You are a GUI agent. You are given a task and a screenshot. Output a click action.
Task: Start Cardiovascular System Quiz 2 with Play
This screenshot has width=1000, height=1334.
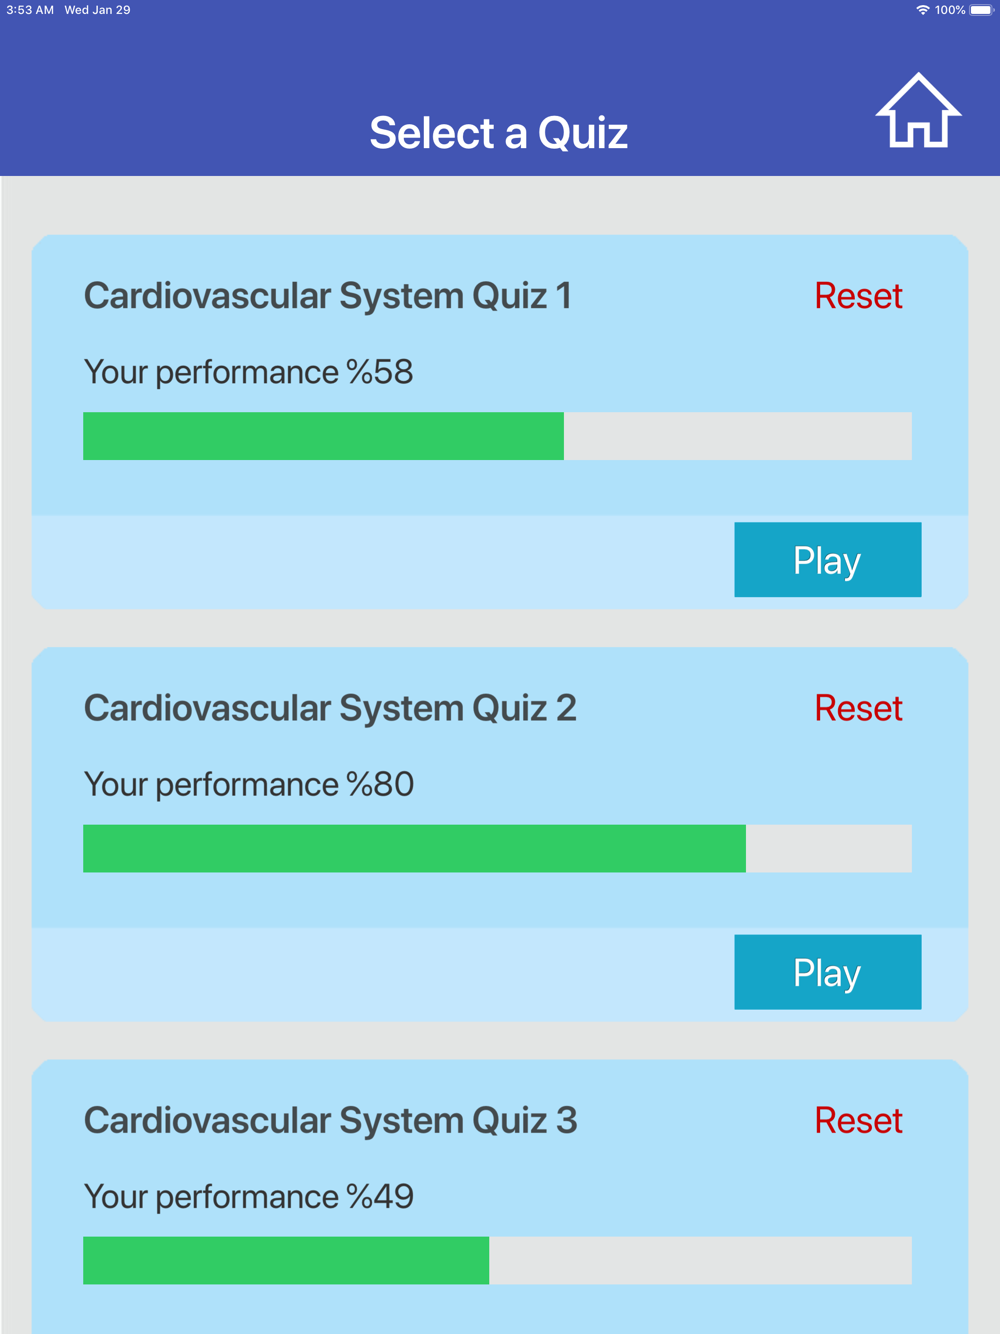pyautogui.click(x=828, y=972)
